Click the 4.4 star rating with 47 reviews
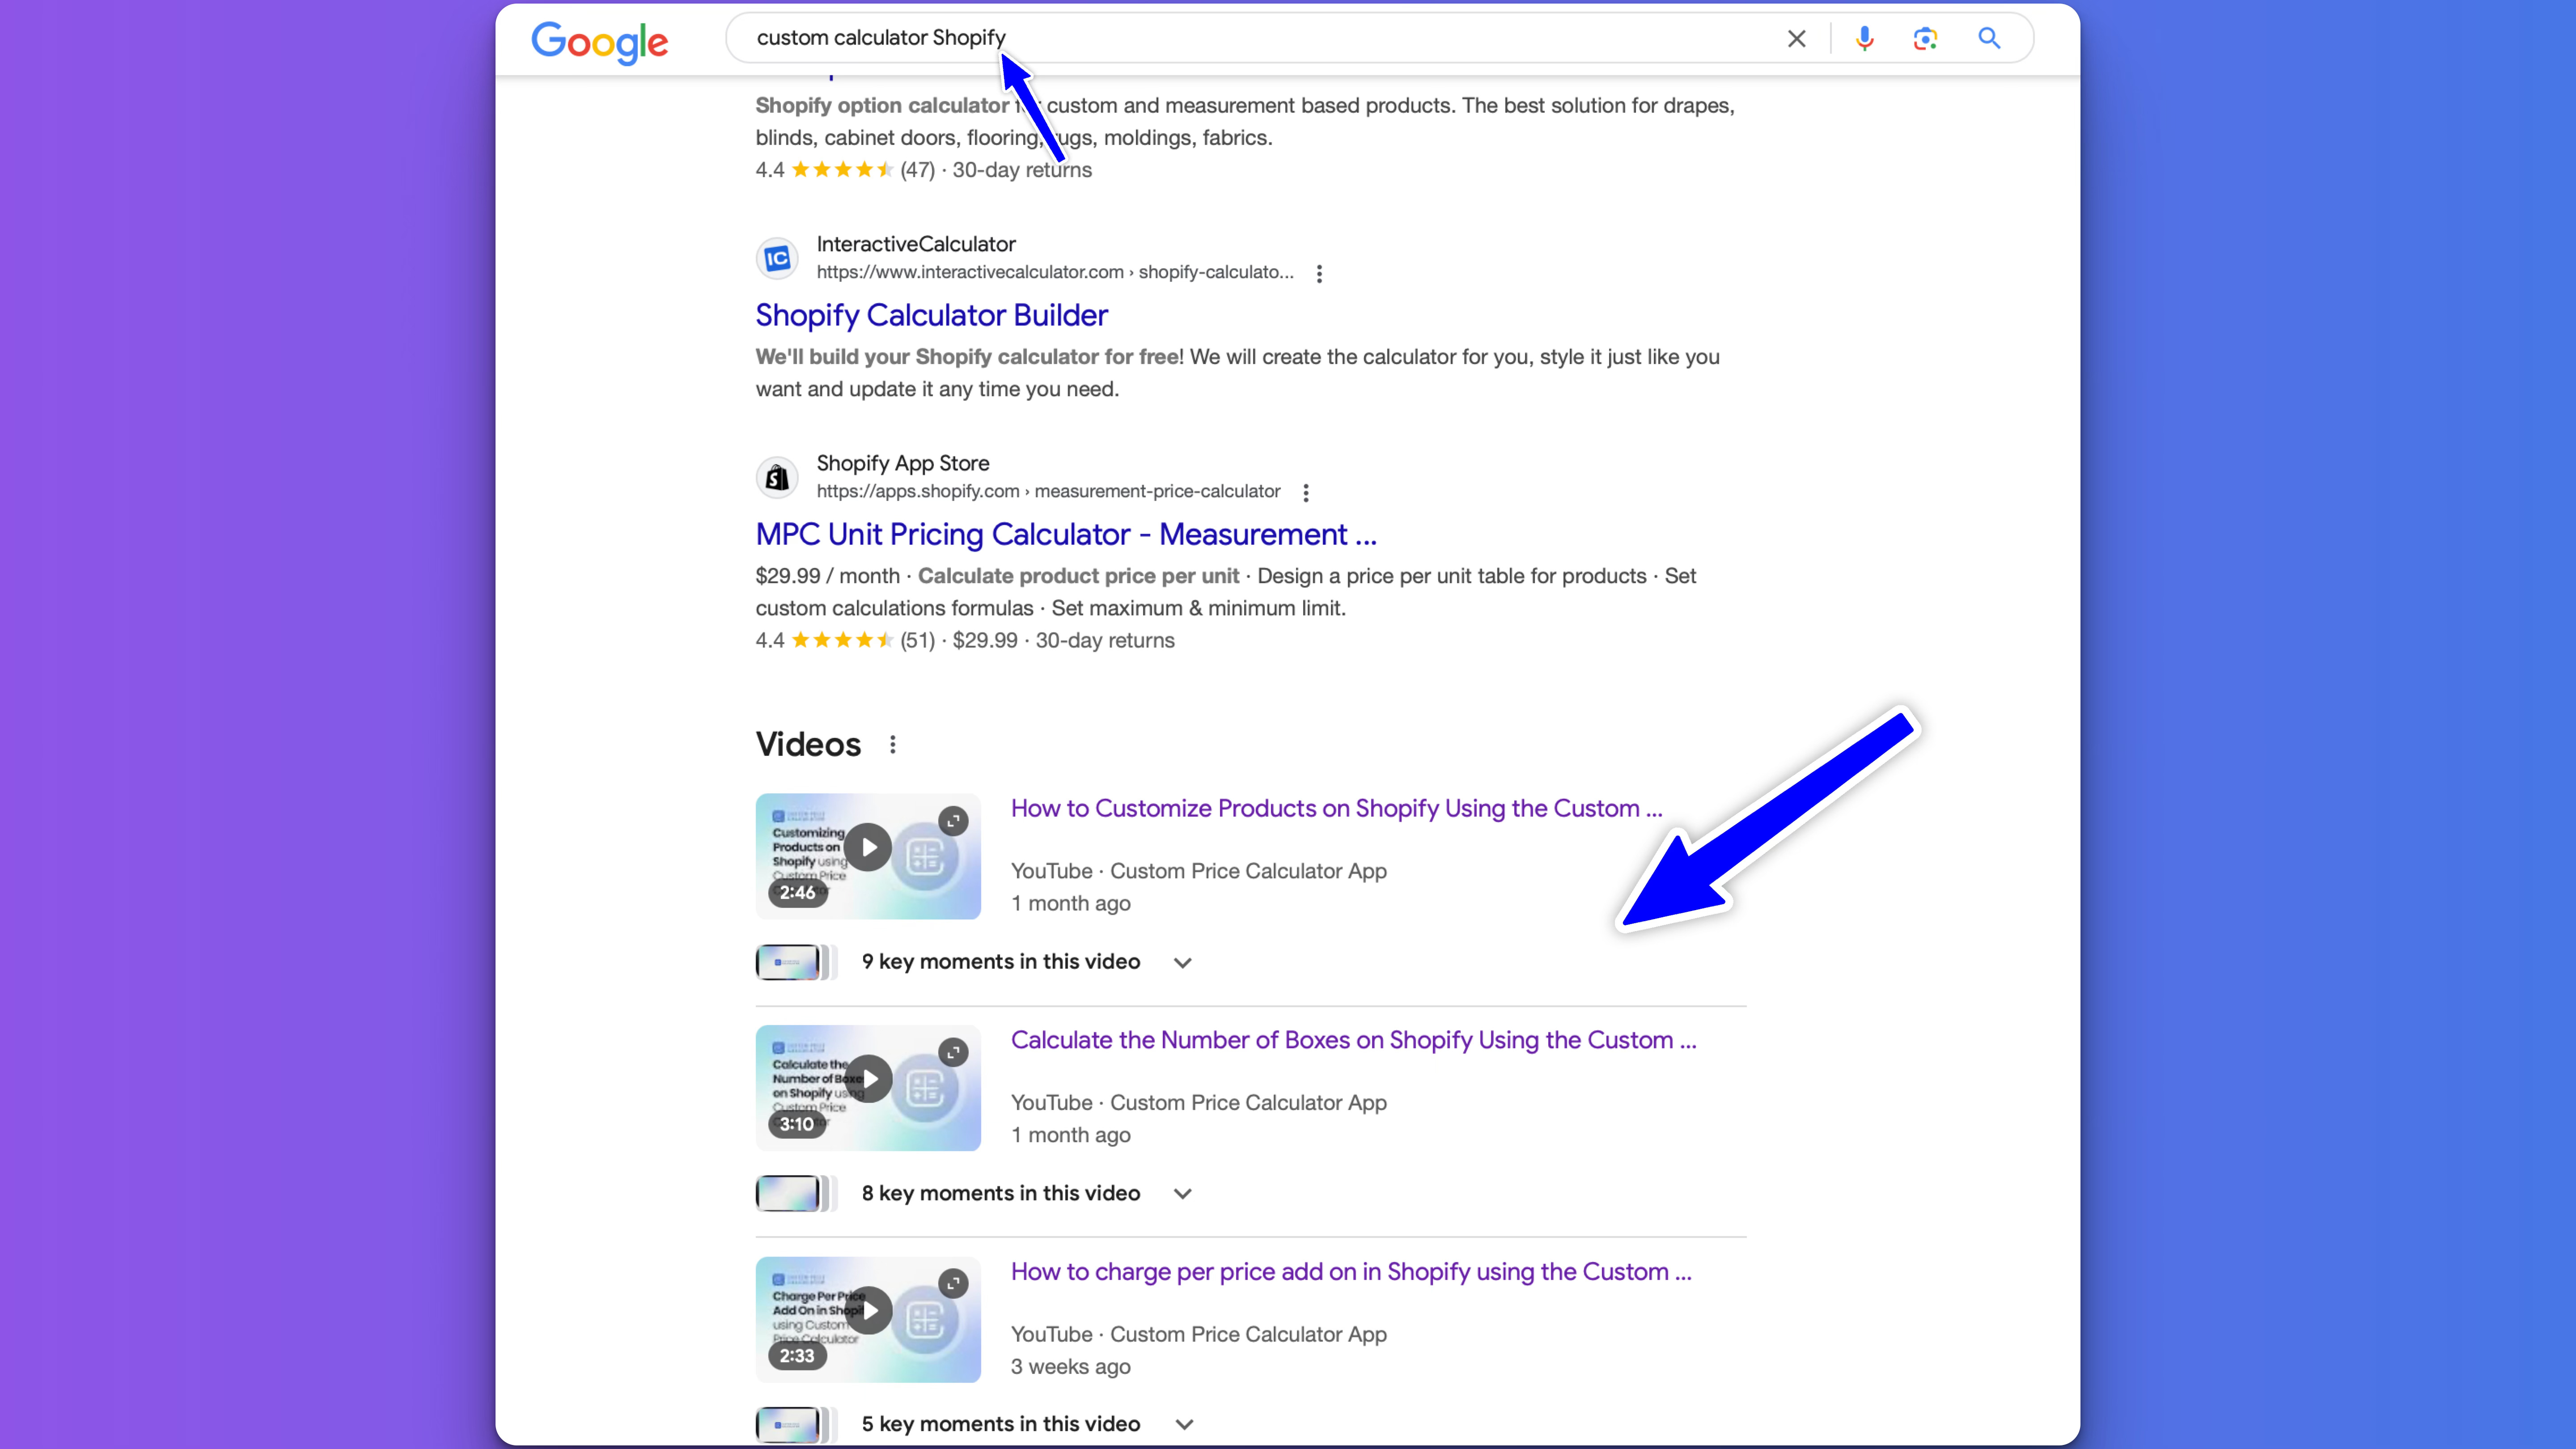The image size is (2576, 1449). click(x=845, y=170)
